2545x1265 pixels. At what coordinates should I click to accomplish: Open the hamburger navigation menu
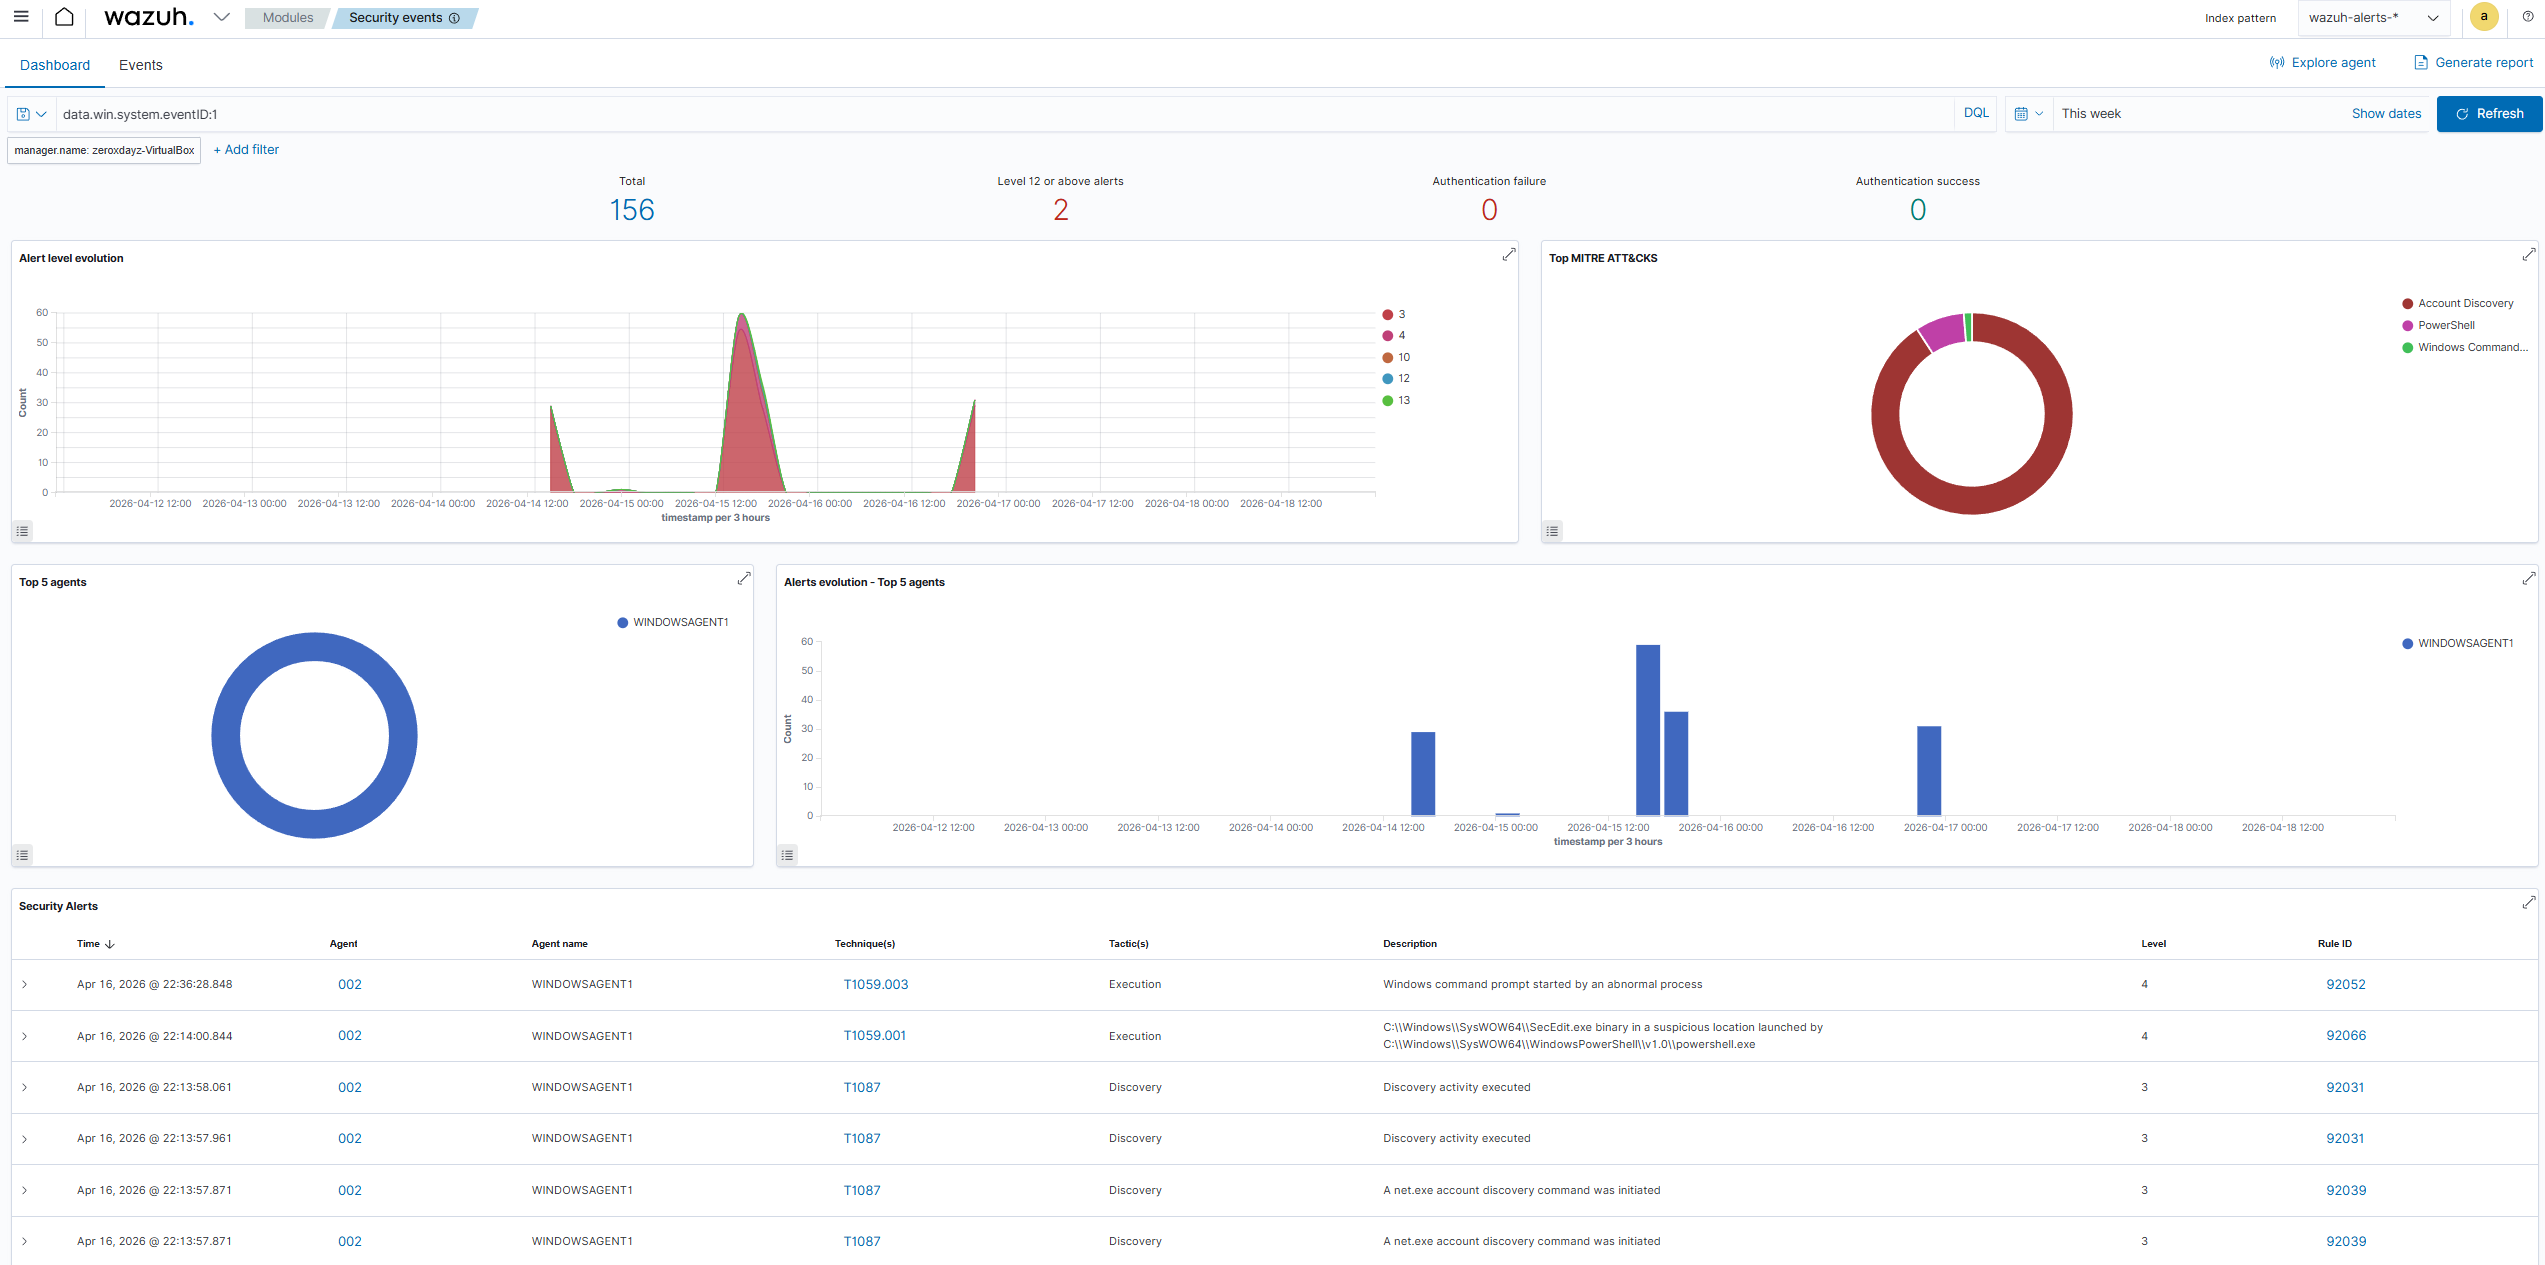21,17
